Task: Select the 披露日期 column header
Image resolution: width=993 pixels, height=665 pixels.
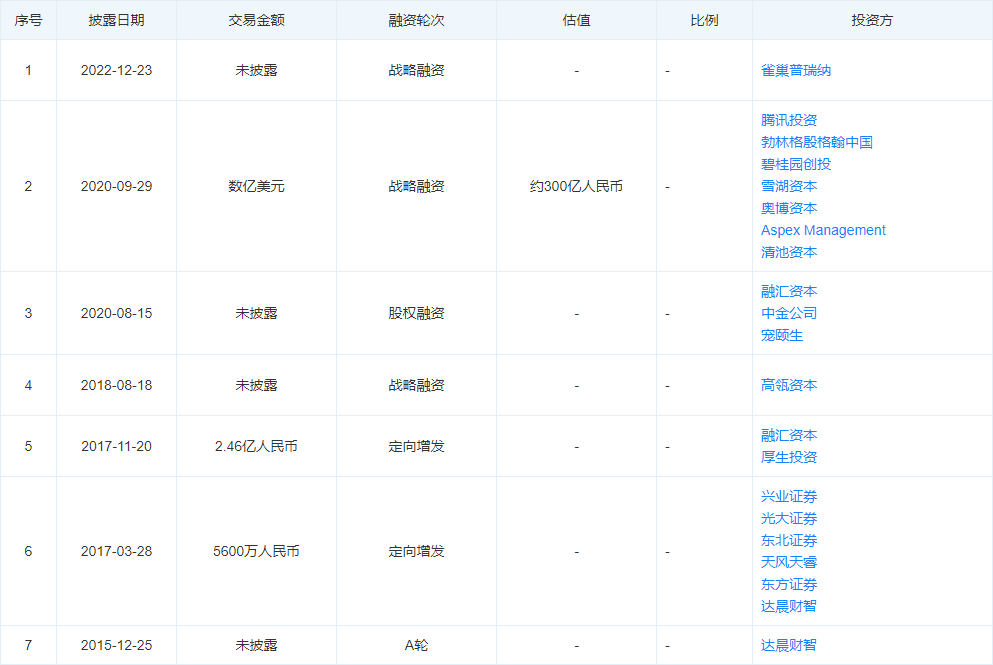Action: (117, 20)
